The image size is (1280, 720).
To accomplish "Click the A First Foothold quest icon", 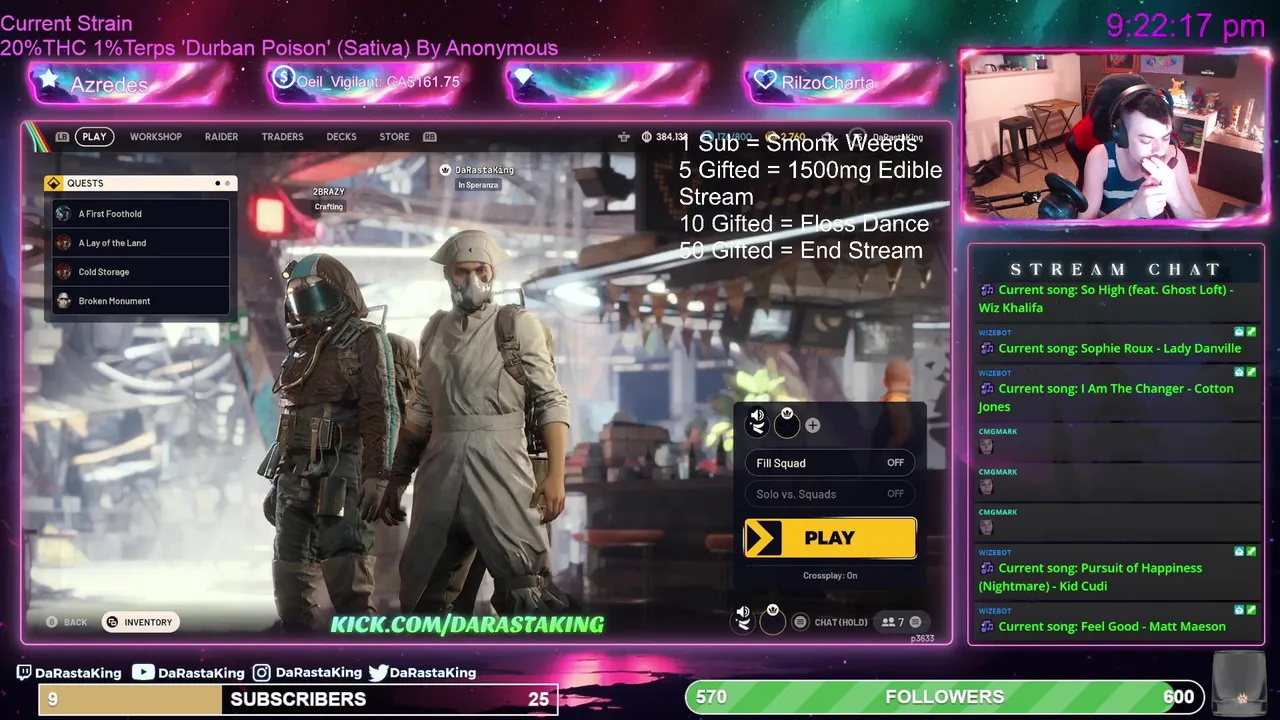I will pos(63,214).
